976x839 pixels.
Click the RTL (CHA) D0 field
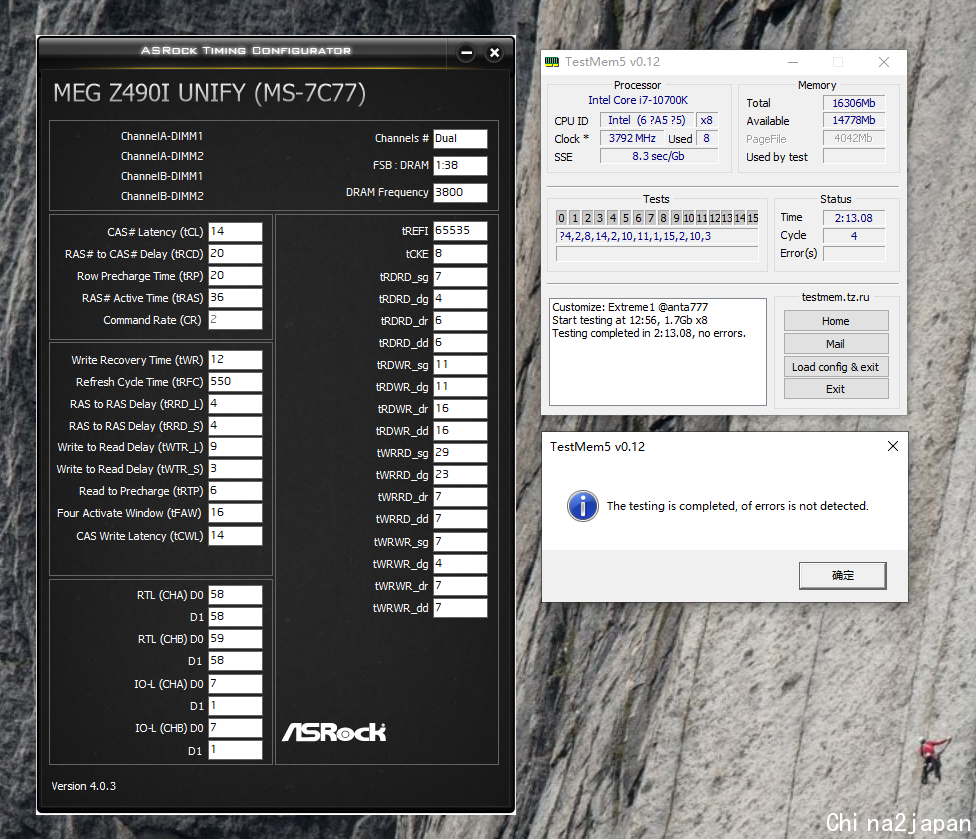tap(235, 595)
